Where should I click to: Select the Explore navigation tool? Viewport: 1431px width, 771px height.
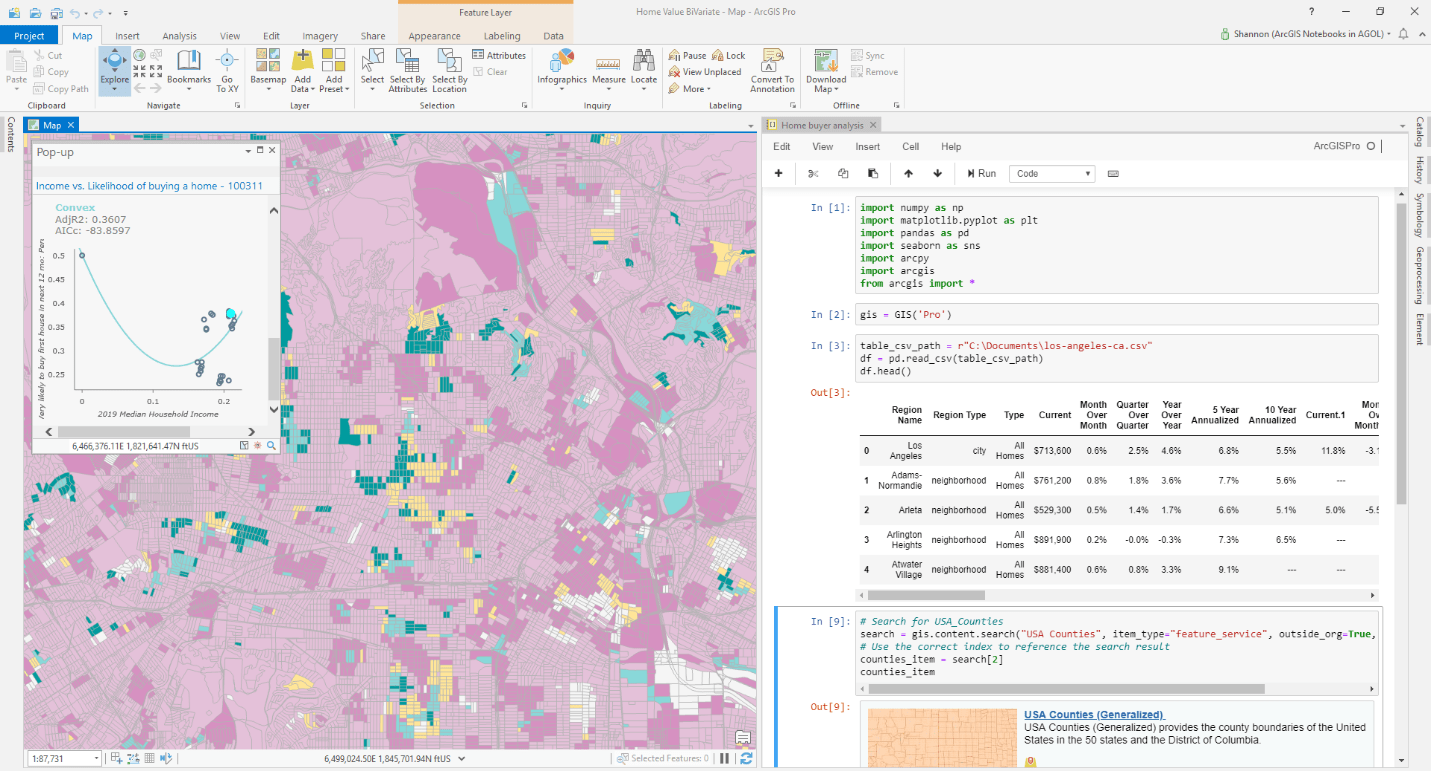[x=114, y=66]
